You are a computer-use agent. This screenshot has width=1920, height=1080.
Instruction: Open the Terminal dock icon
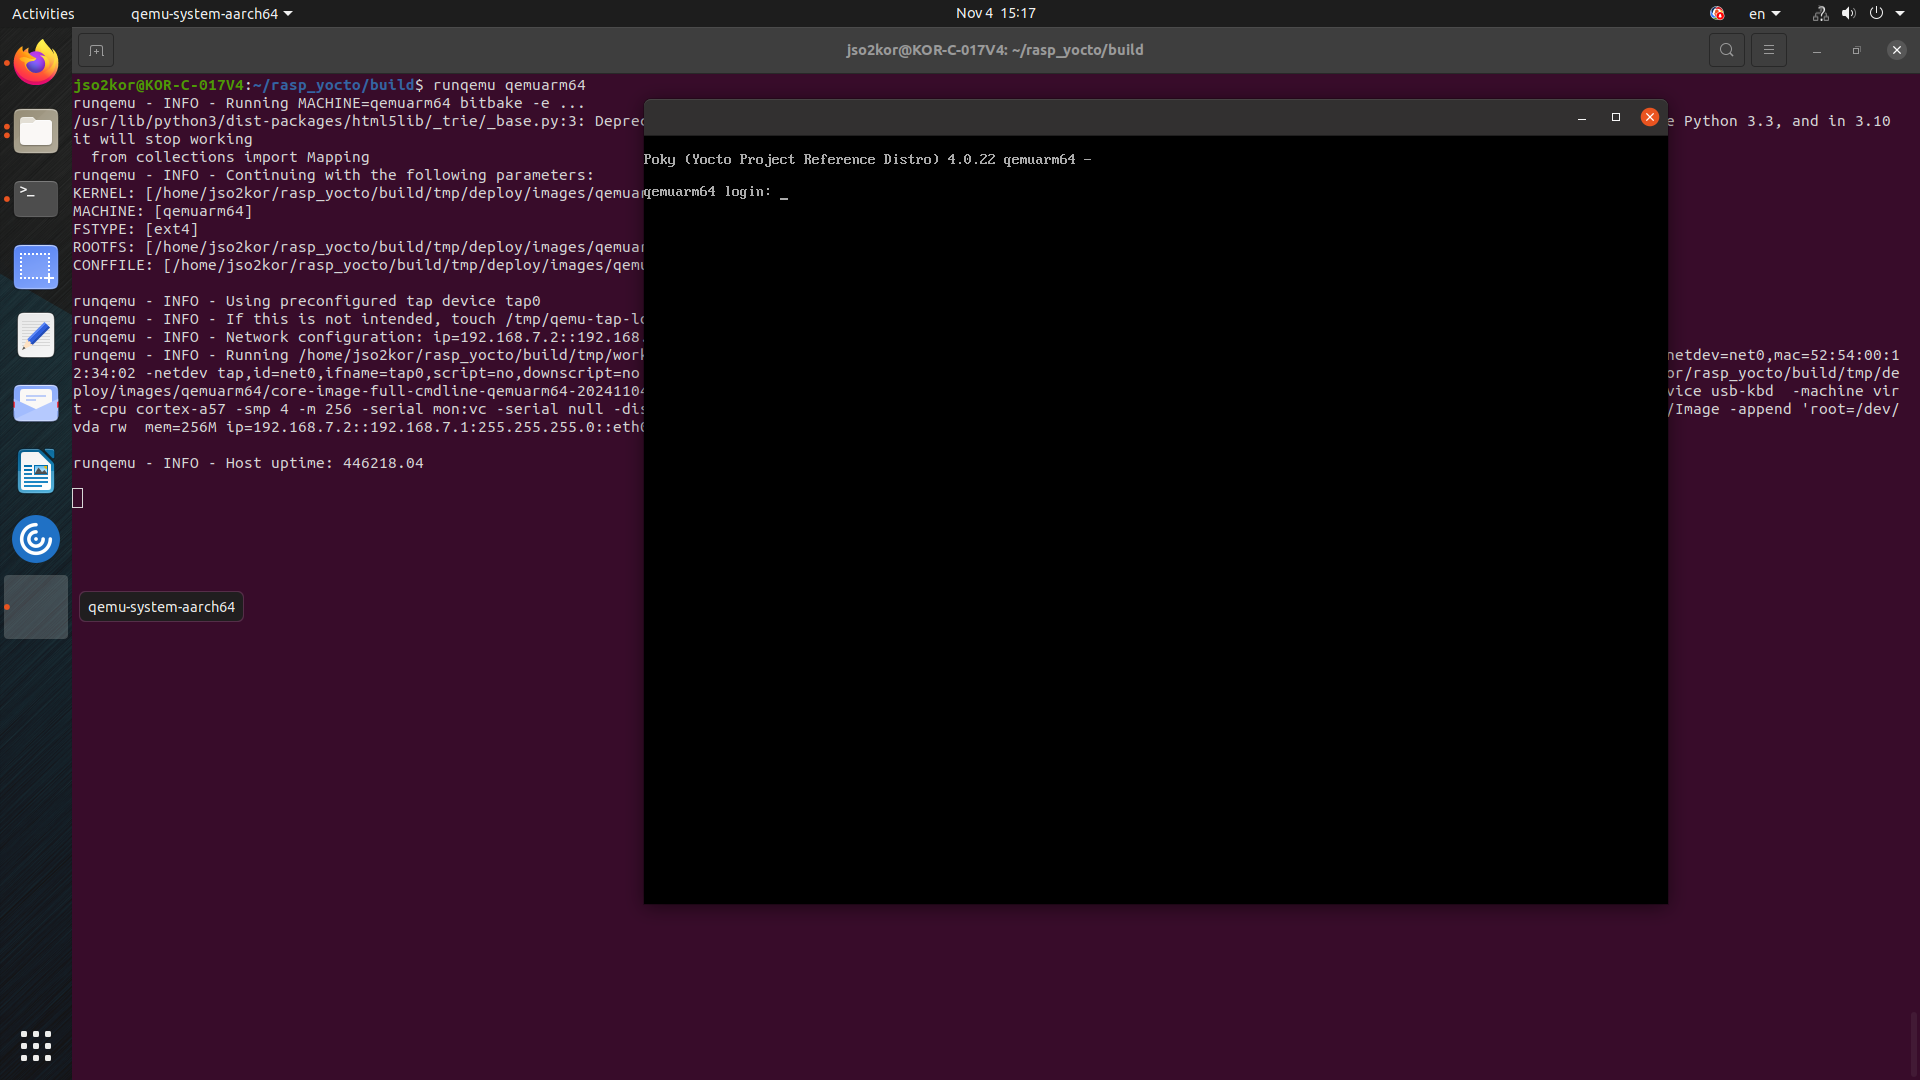click(x=36, y=199)
